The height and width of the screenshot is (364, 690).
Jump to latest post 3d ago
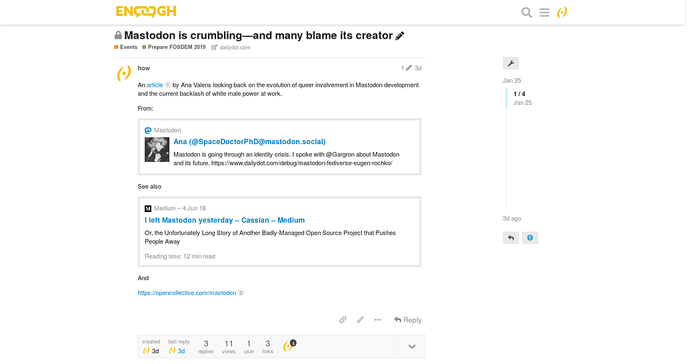[512, 219]
